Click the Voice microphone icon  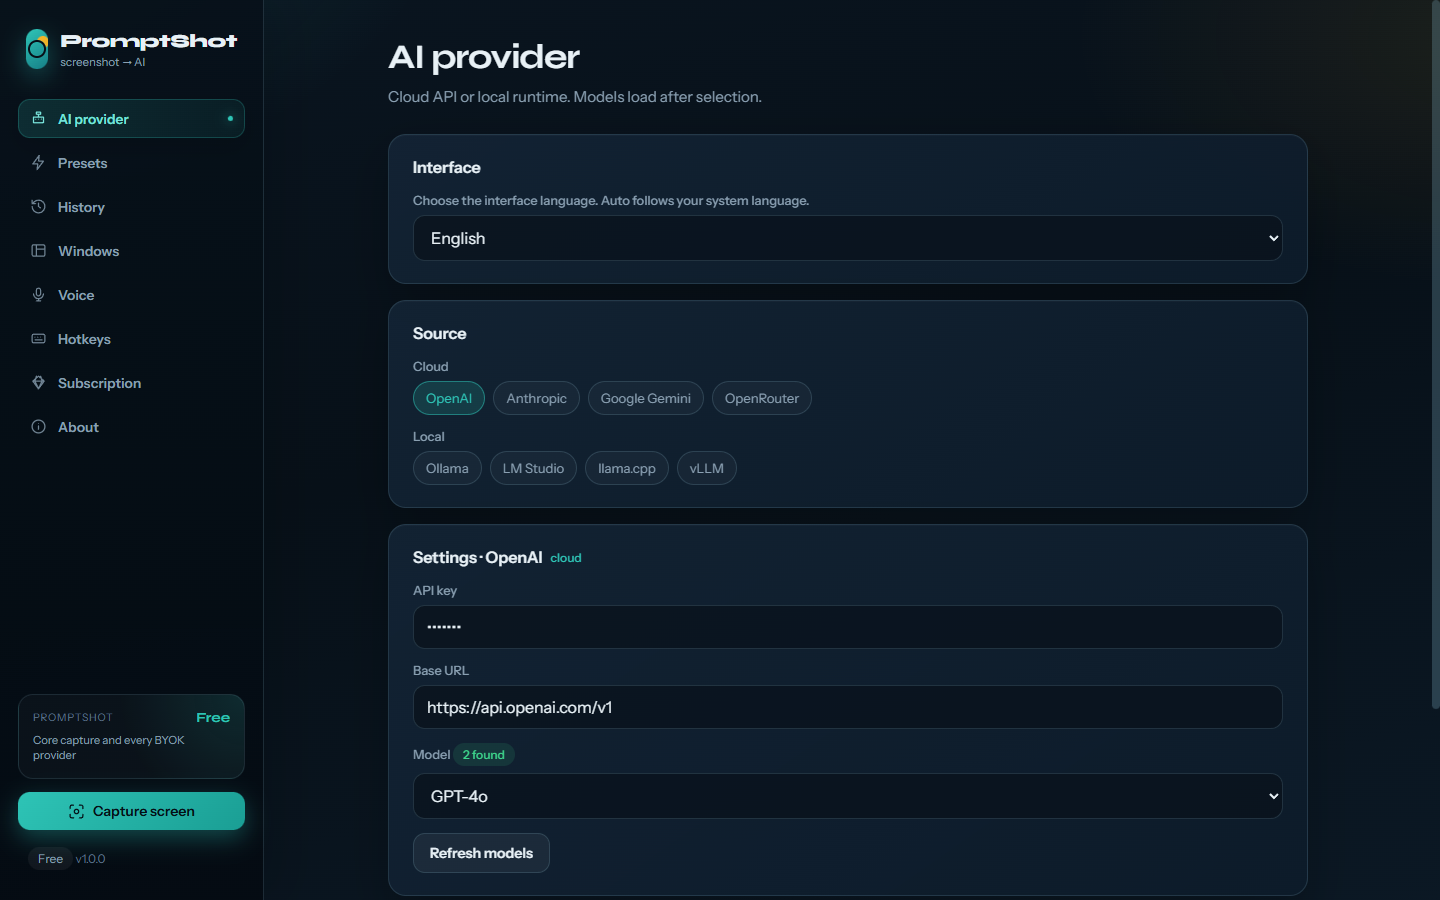[x=38, y=294]
